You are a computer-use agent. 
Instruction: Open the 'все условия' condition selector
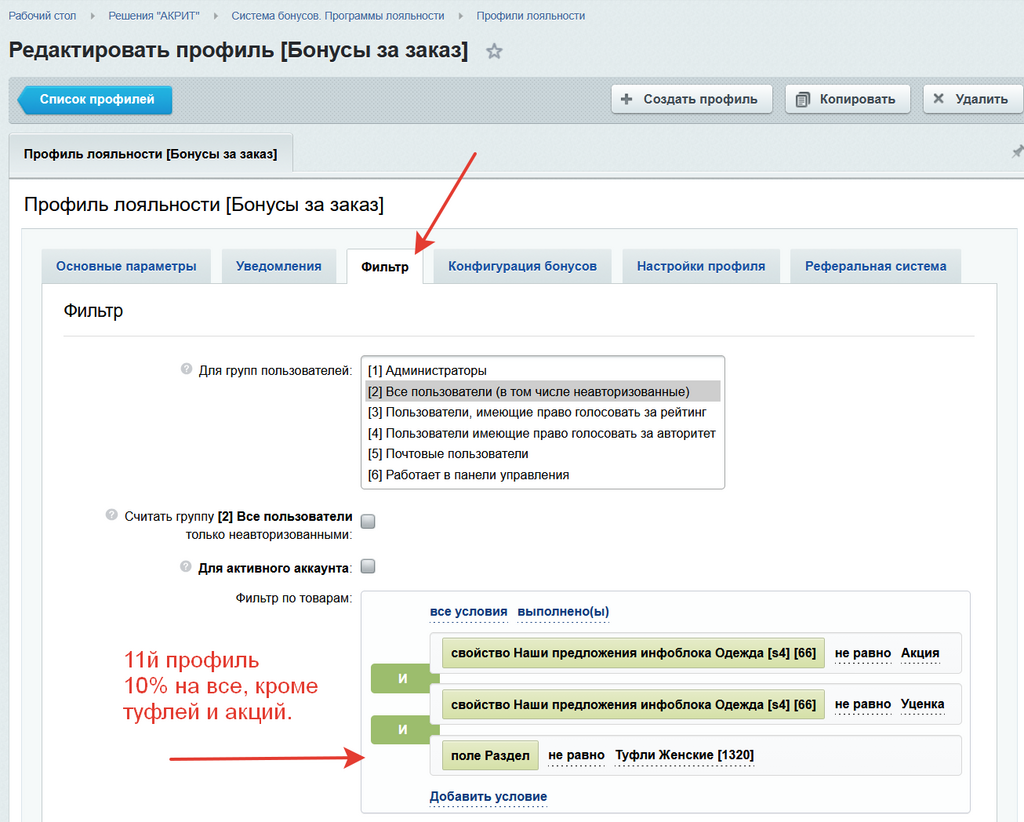pyautogui.click(x=468, y=612)
